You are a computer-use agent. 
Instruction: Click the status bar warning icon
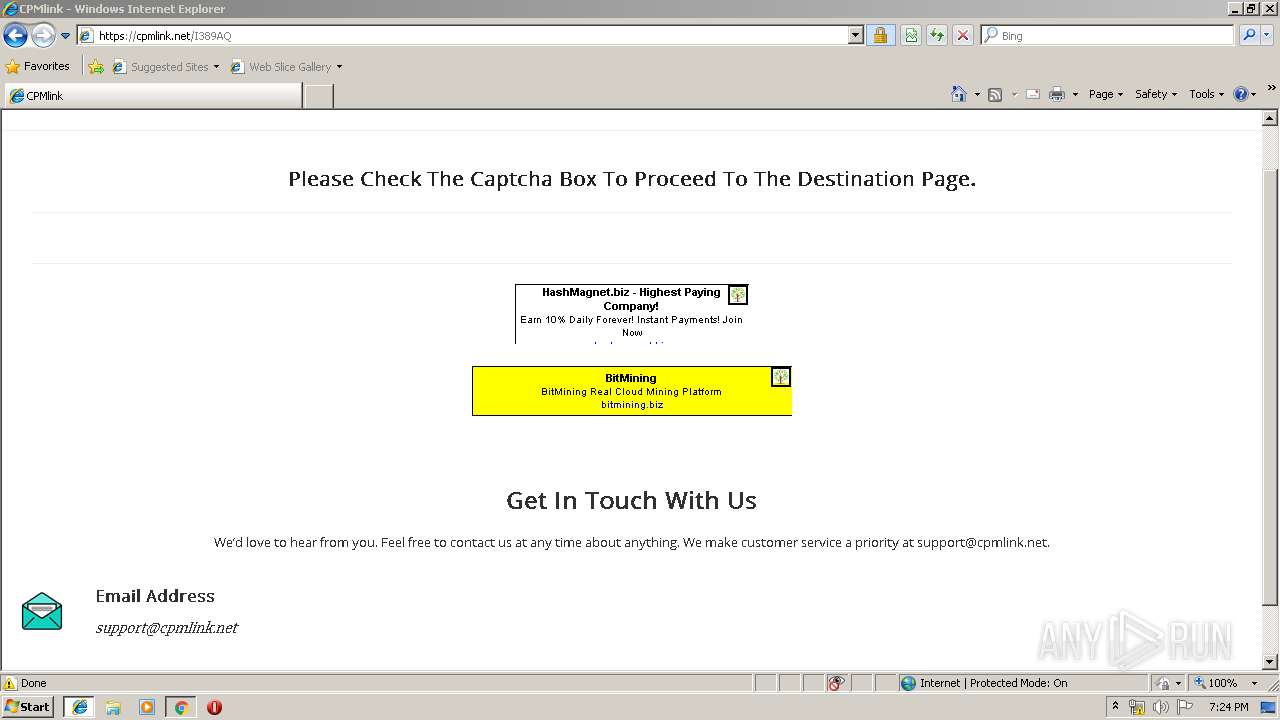[x=10, y=683]
